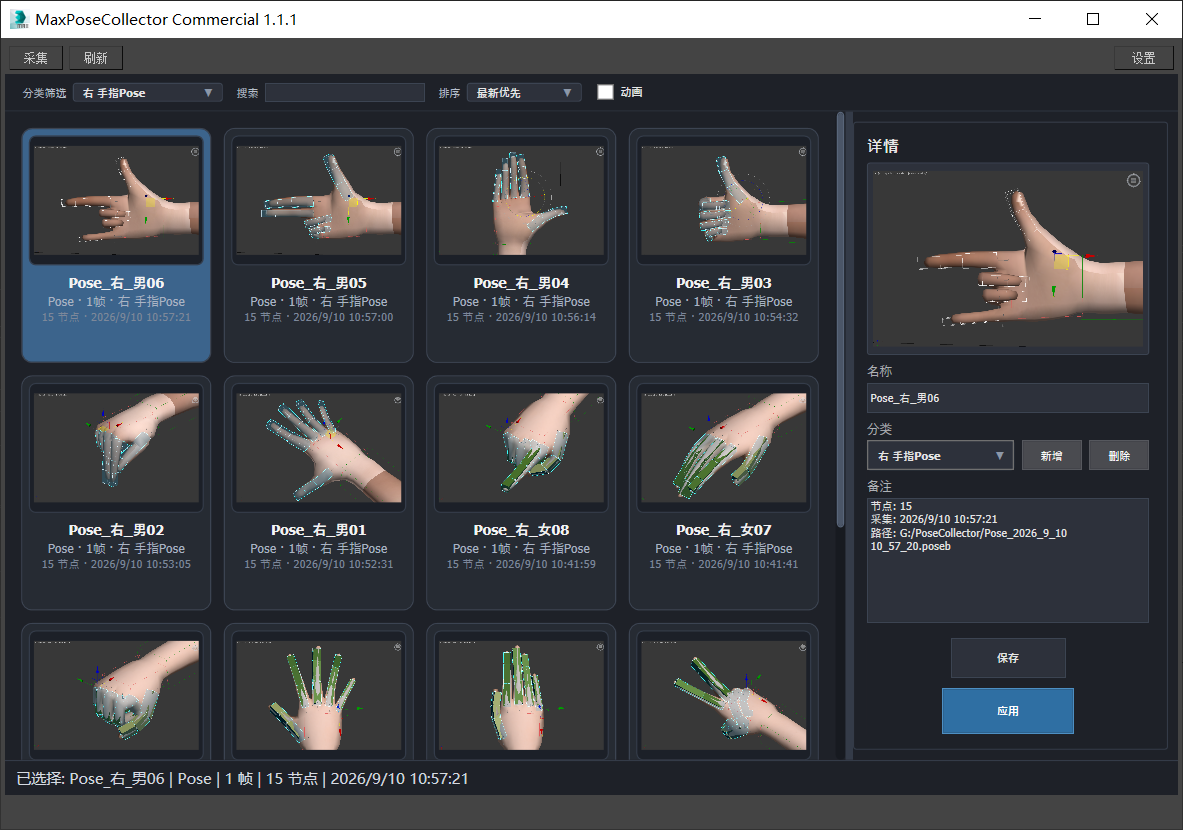This screenshot has height=830, width=1183.
Task: Click the 分类筛选 label text
Action: (45, 93)
